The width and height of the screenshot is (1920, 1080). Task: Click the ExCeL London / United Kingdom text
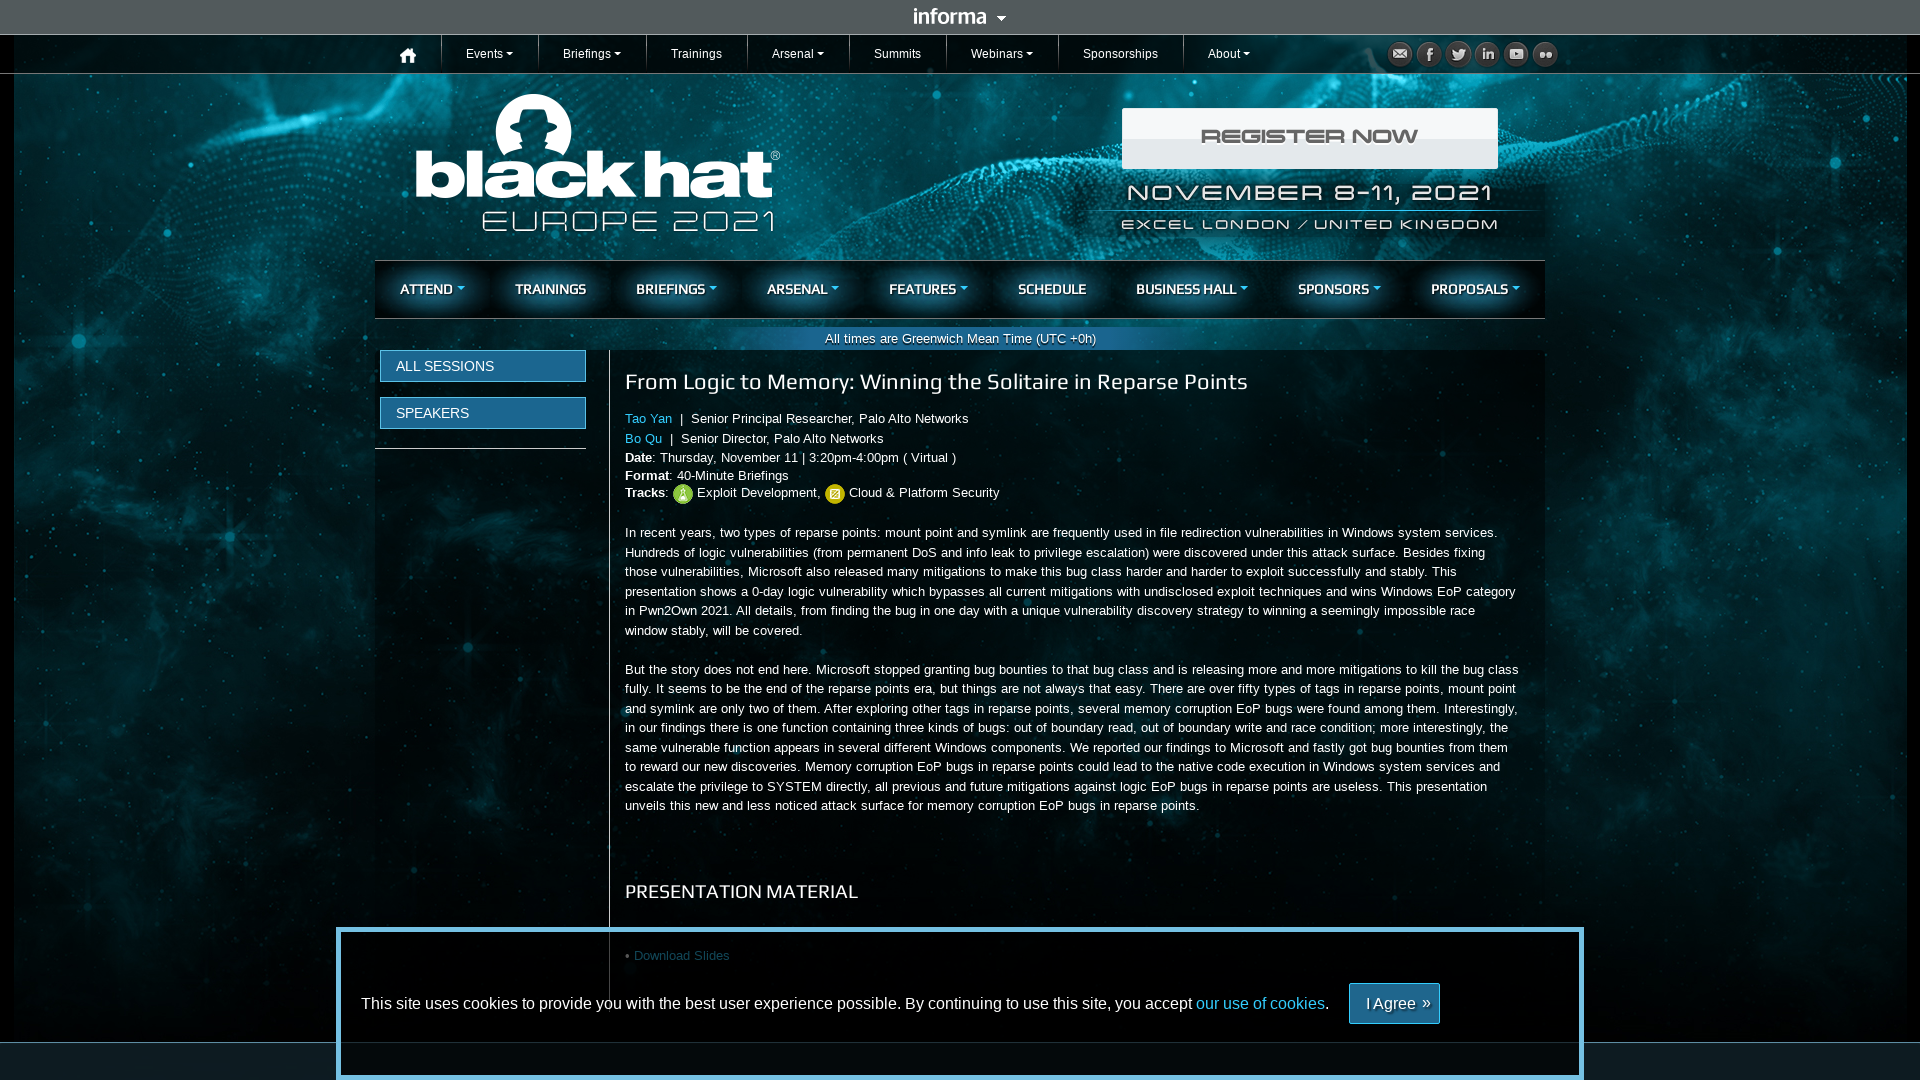1310,225
